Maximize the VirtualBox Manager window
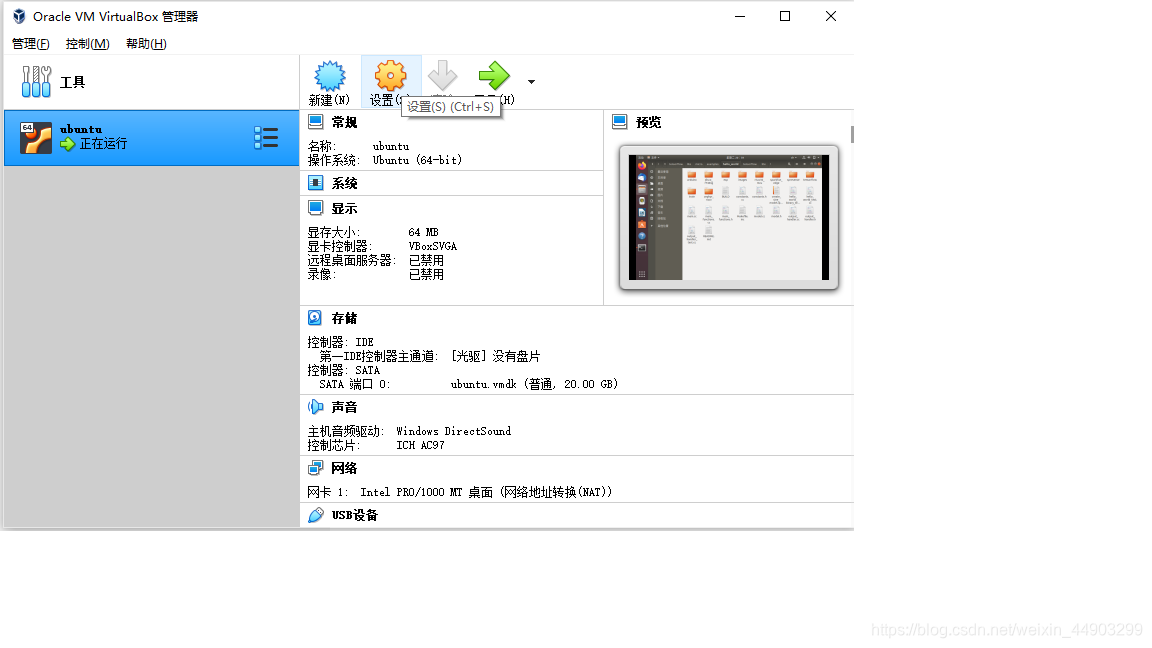Screen dimensions: 1152x648 pyautogui.click(x=785, y=16)
